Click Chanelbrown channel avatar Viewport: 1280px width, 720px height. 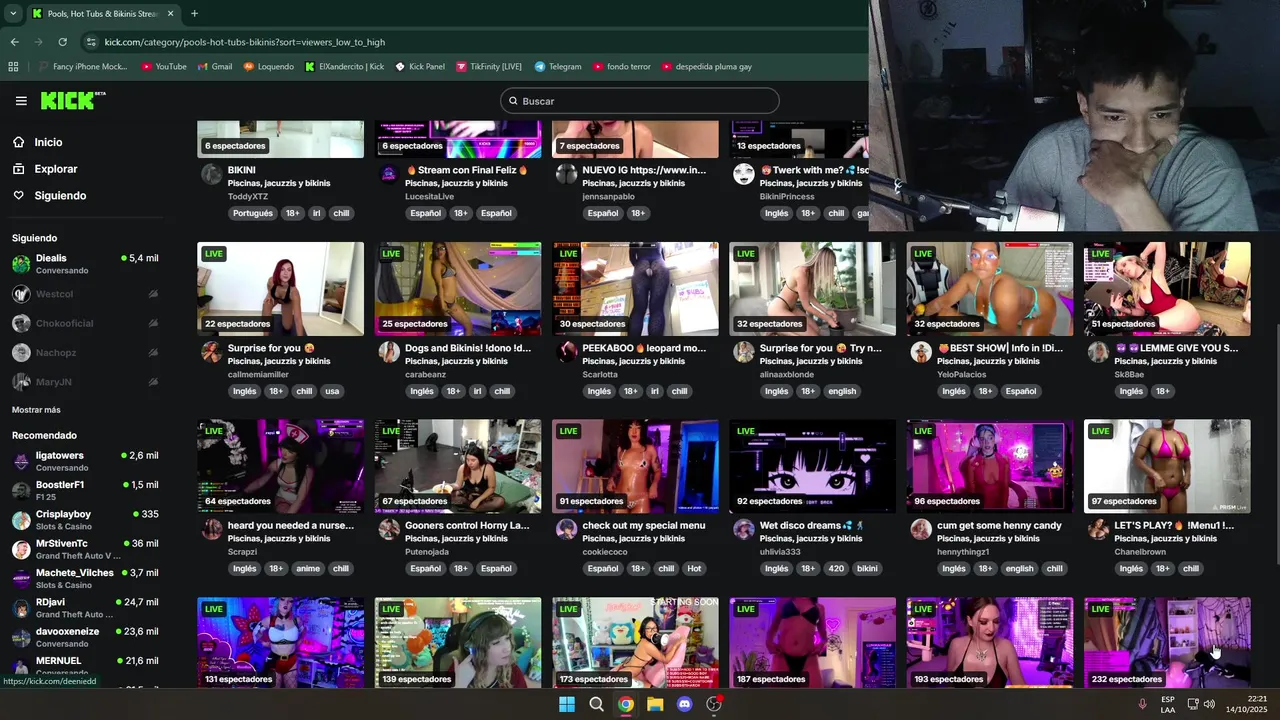[1098, 529]
